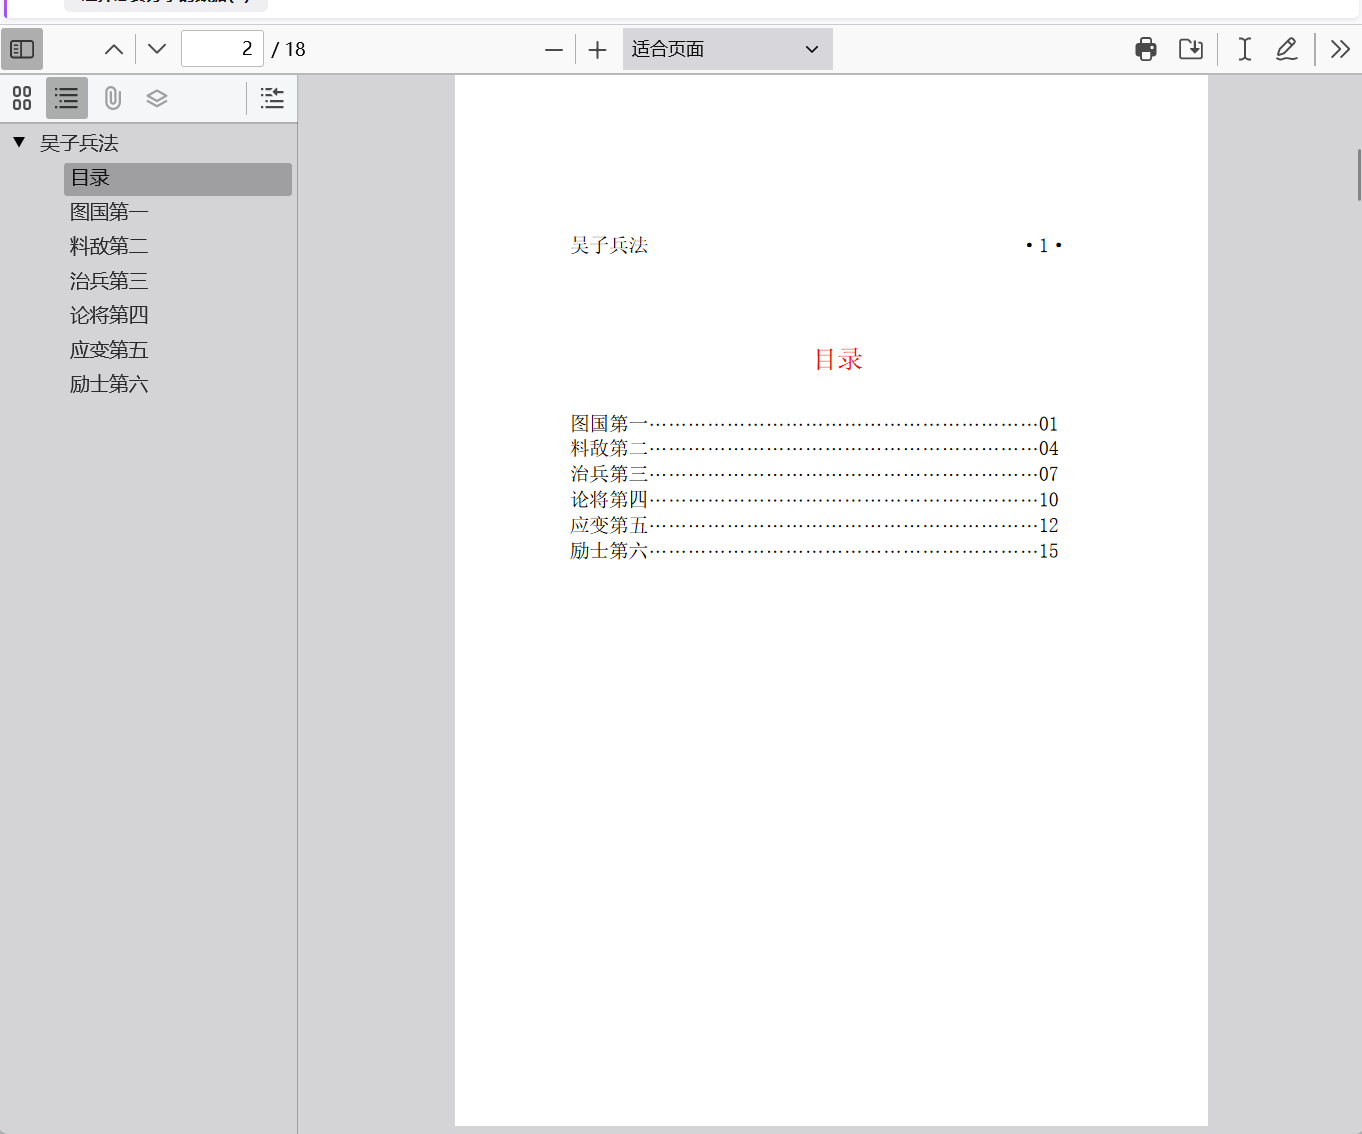Follow the 论将第四 contents link on page
Screen dimensions: 1362x1134
click(x=814, y=499)
